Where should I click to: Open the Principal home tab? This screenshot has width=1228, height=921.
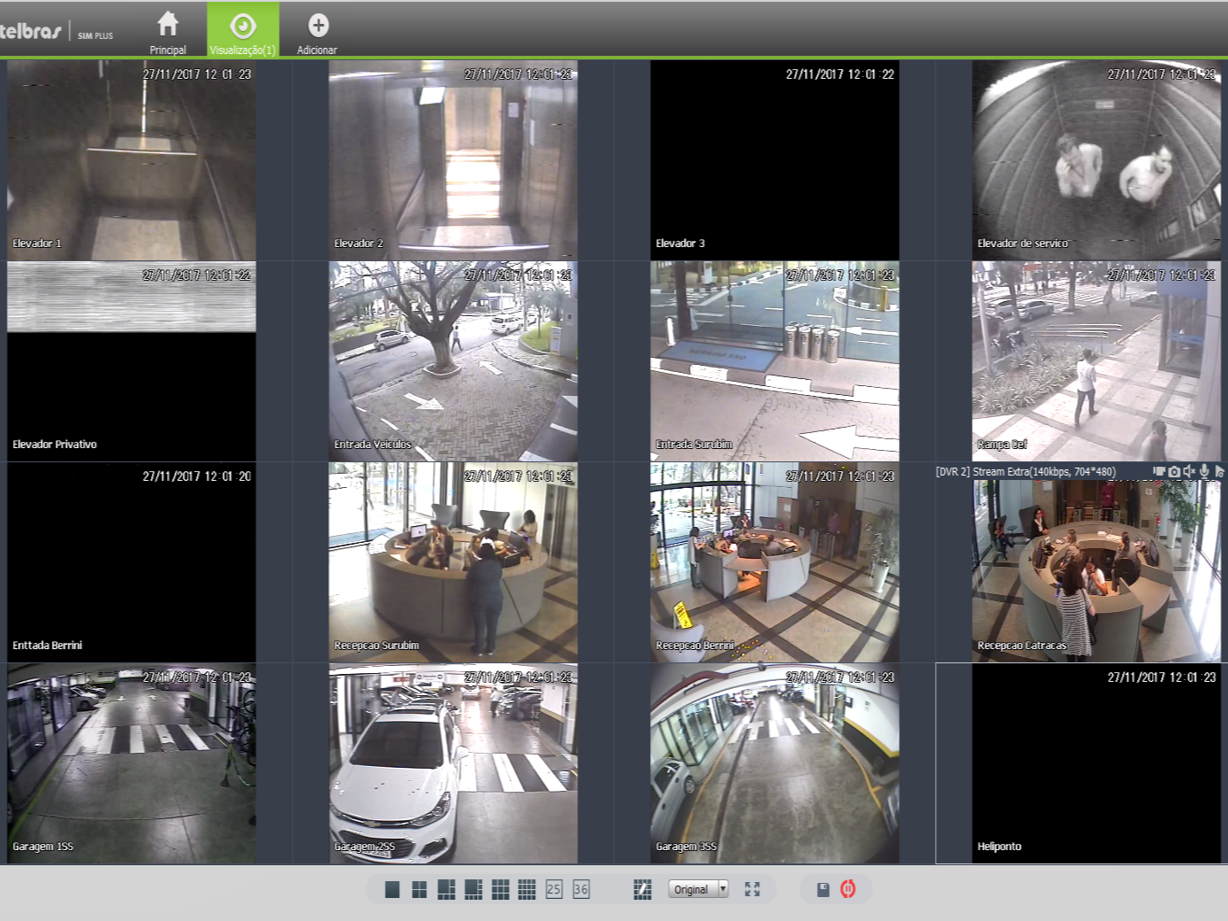point(168,31)
